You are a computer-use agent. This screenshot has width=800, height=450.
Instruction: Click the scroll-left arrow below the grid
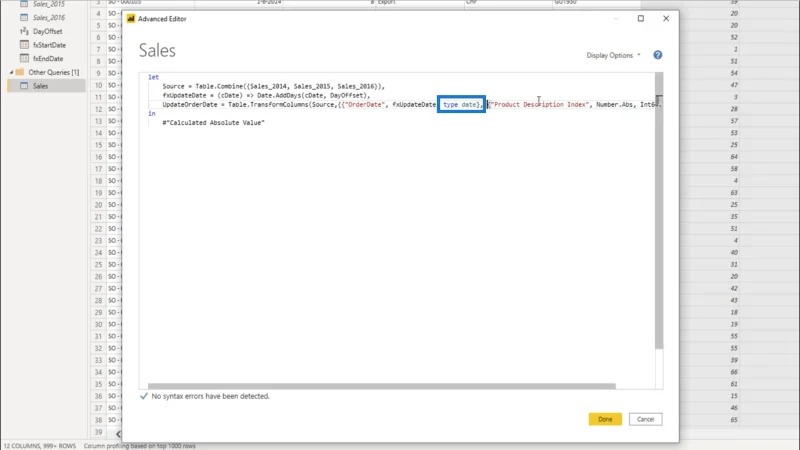click(x=118, y=434)
